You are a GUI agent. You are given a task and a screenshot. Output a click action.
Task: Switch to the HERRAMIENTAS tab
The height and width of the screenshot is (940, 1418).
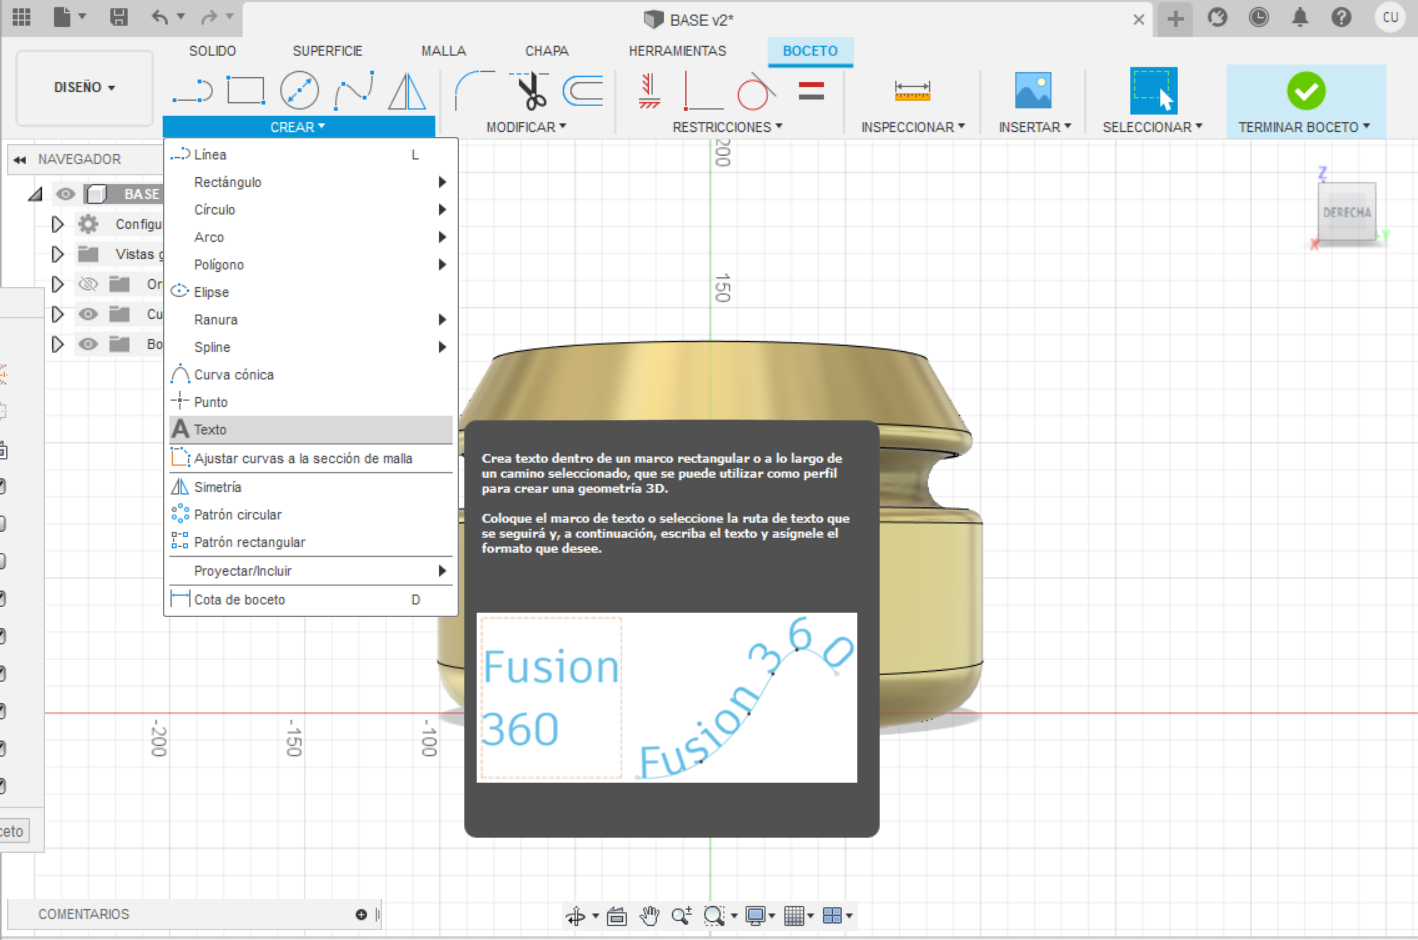677,51
